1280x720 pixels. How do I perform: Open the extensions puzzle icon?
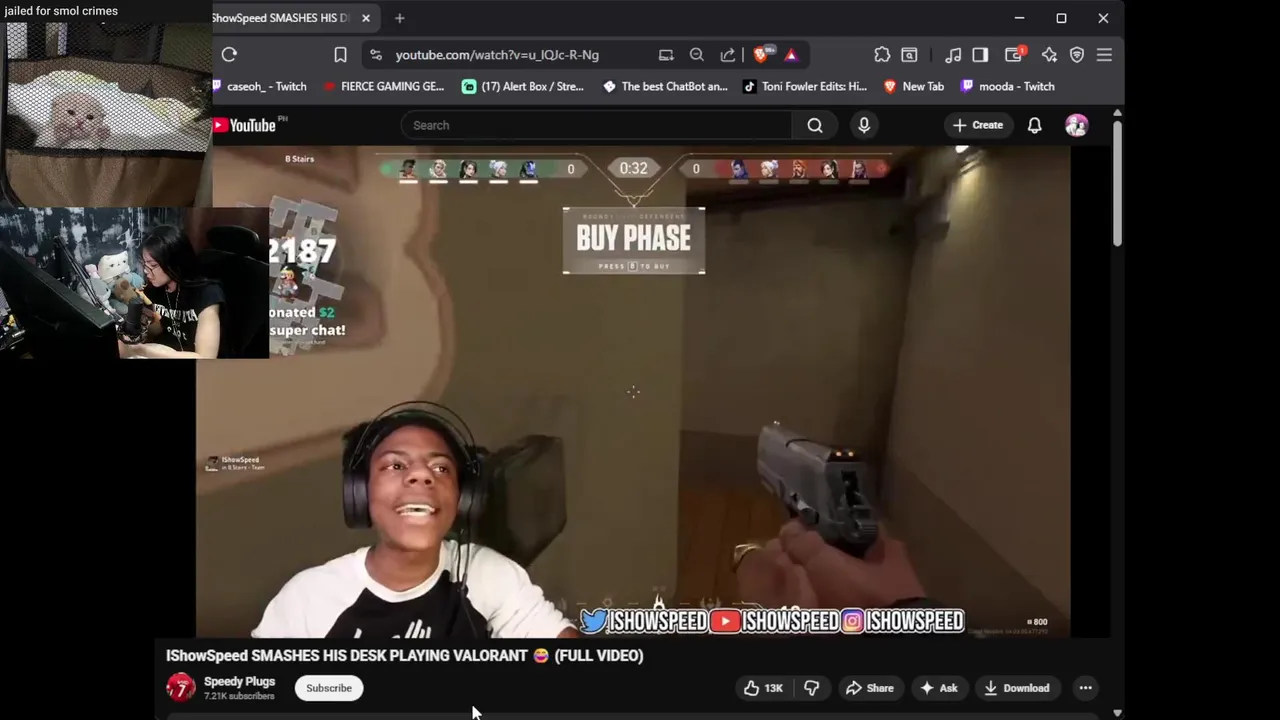click(882, 55)
